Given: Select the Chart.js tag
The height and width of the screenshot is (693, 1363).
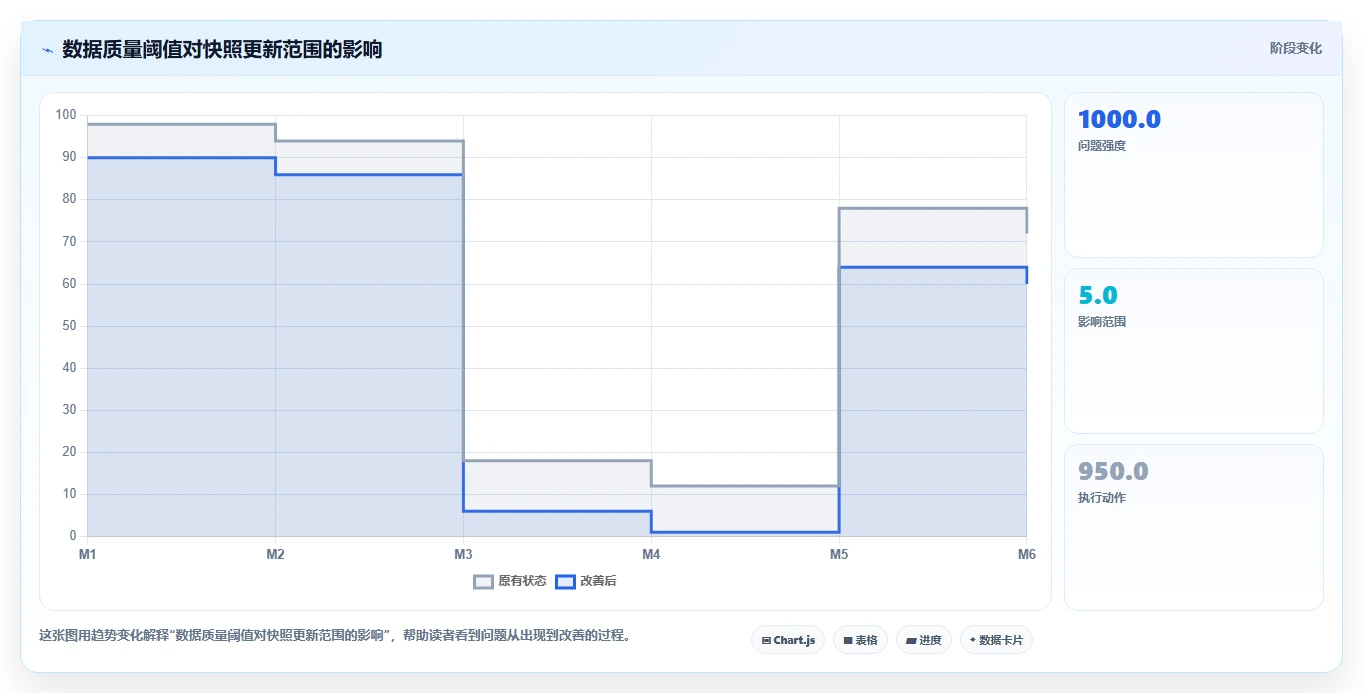Looking at the screenshot, I should 788,640.
